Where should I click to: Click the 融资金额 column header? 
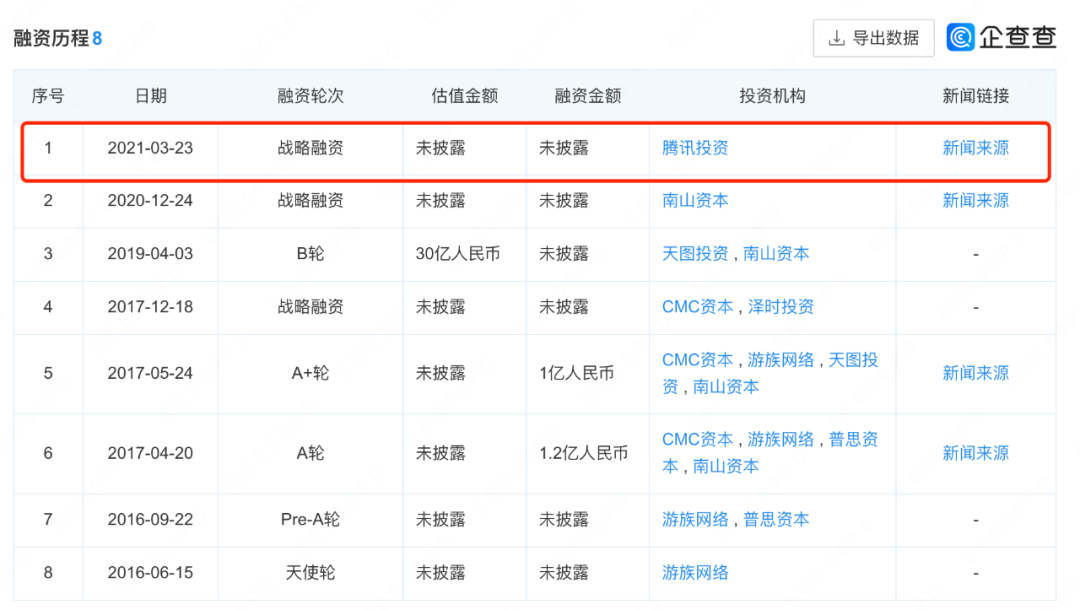pyautogui.click(x=588, y=96)
